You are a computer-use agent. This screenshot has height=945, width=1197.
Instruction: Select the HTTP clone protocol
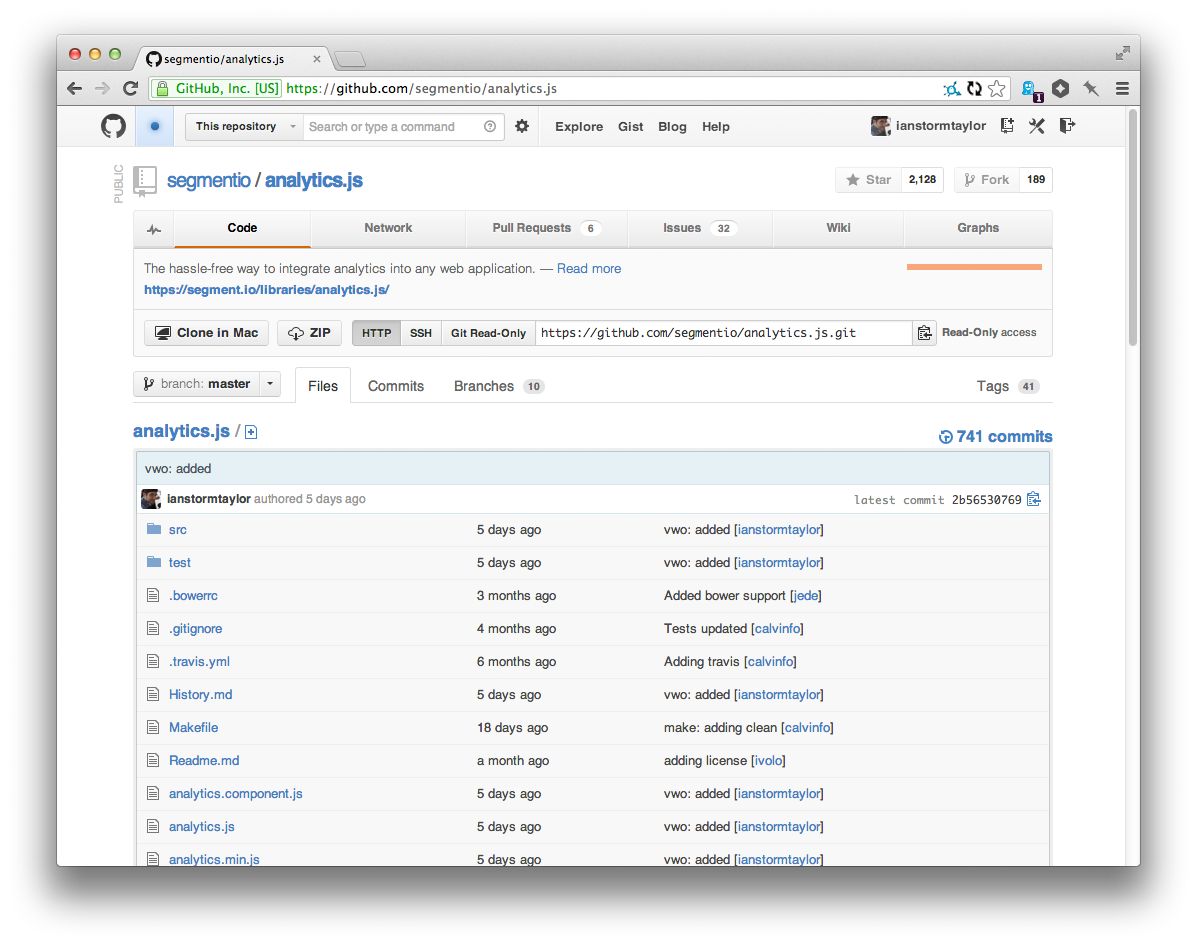coord(376,333)
